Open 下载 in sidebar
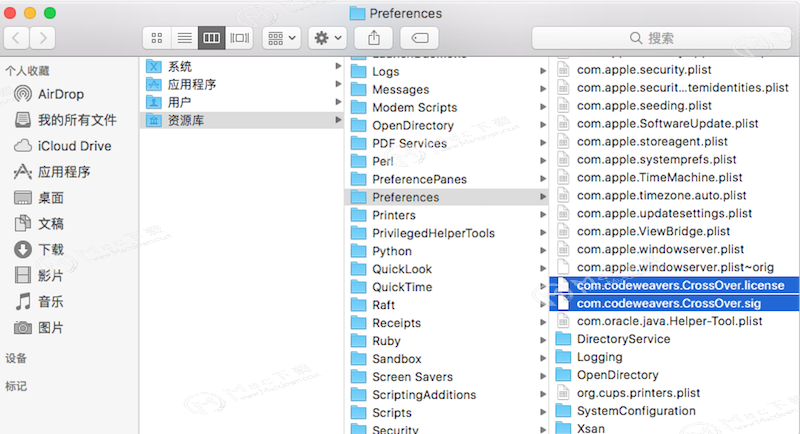The height and width of the screenshot is (434, 800). tap(38, 249)
